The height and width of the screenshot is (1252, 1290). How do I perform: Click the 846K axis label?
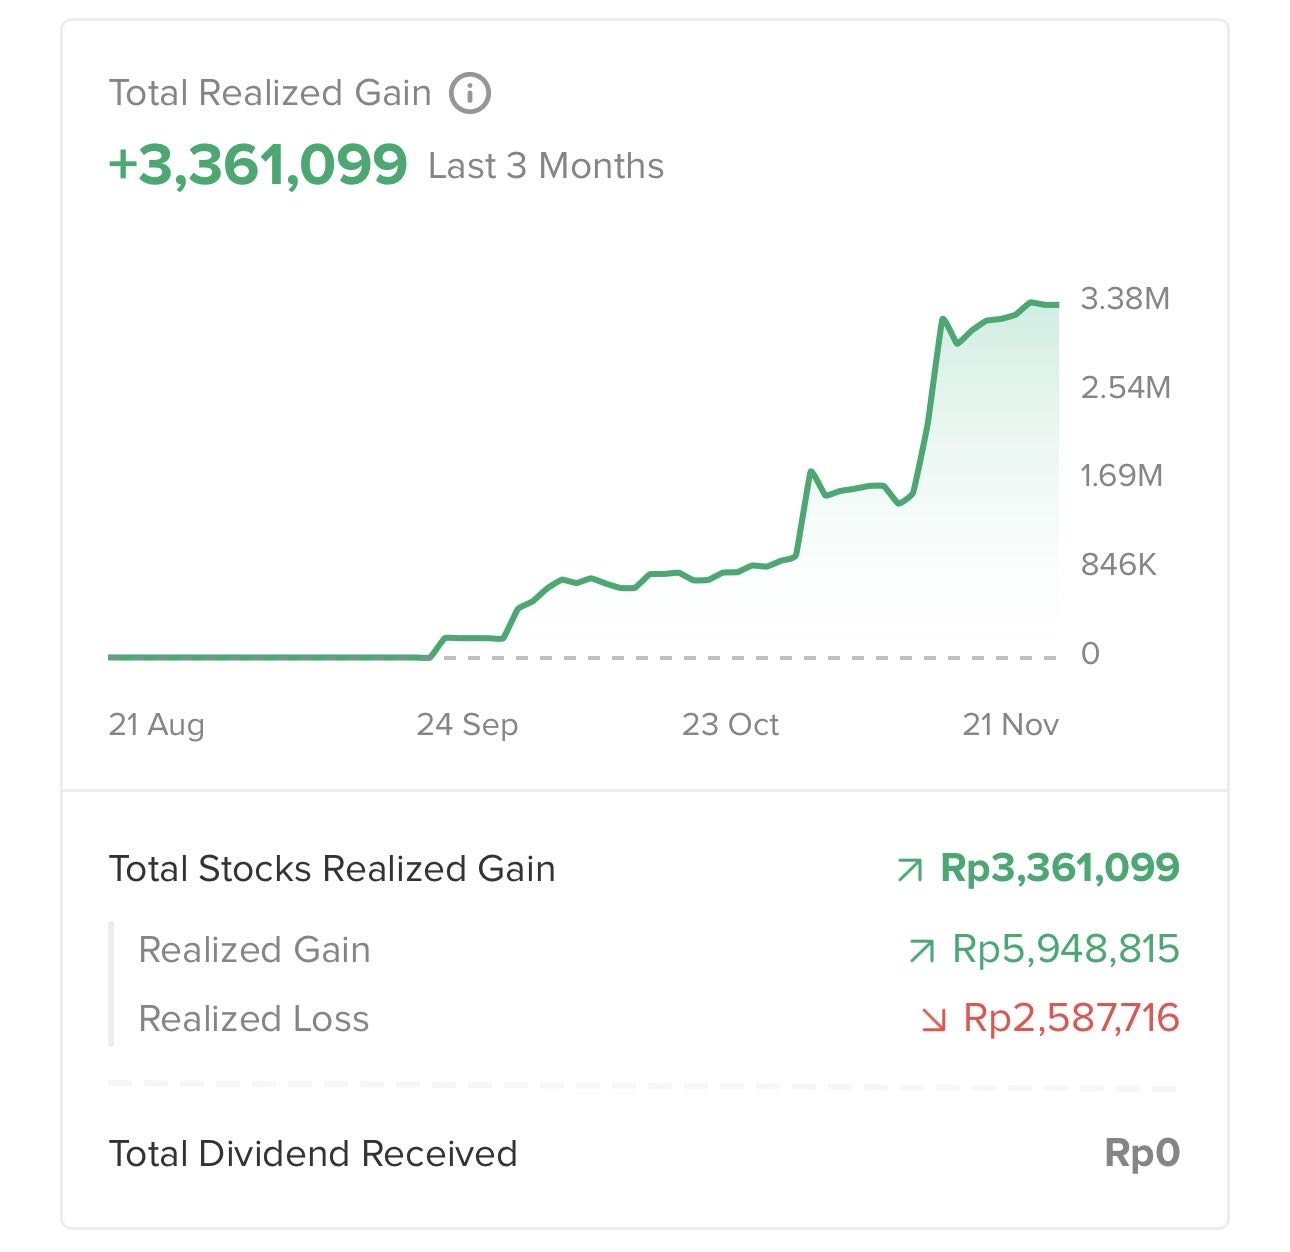click(x=1118, y=565)
